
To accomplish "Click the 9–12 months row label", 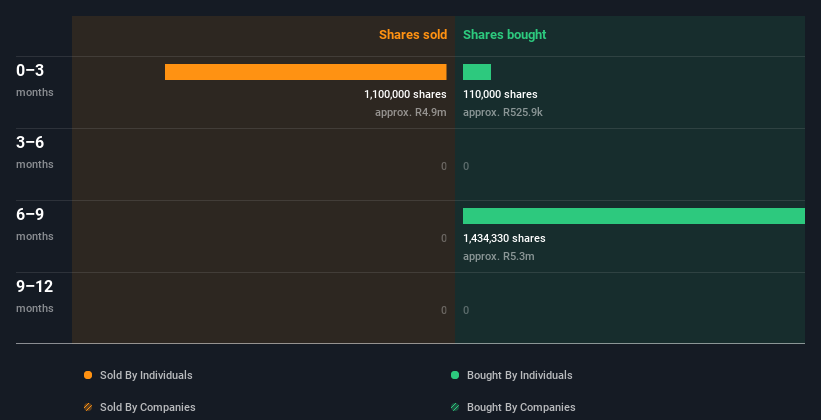I will [35, 296].
